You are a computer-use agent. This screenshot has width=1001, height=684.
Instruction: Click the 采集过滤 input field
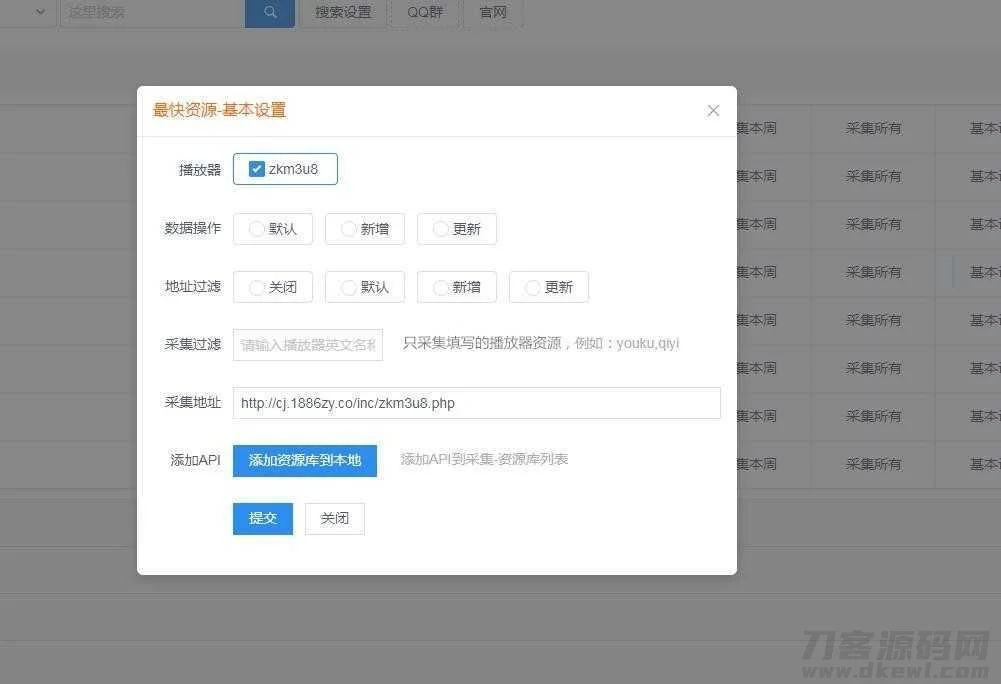tap(307, 344)
